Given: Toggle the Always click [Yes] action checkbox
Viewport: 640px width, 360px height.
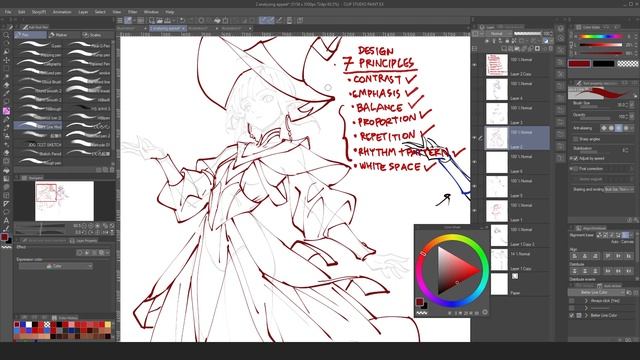Looking at the screenshot, I should (571, 301).
